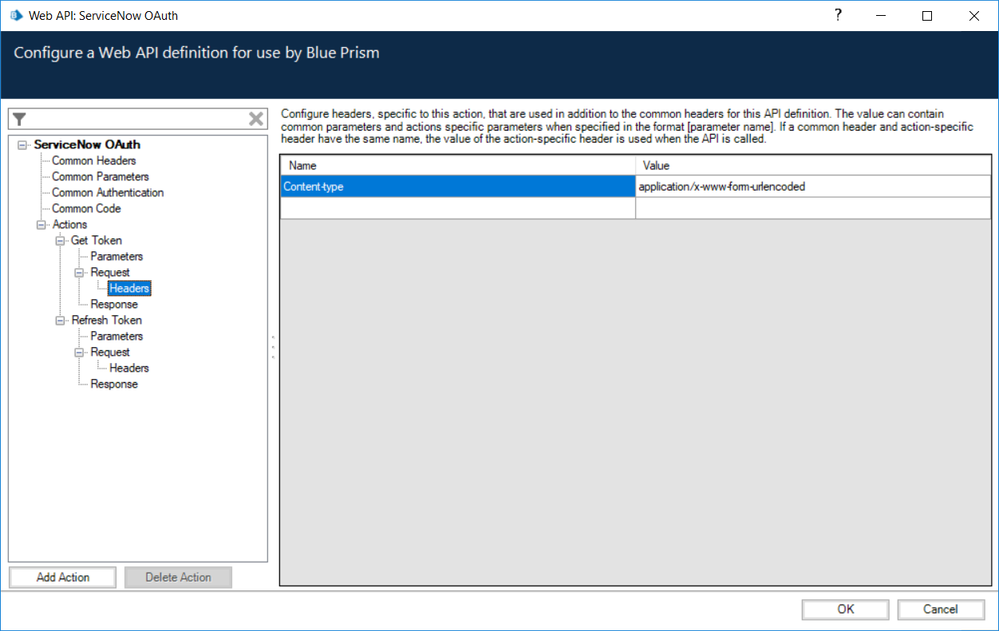
Task: Click the Cancel button
Action: click(x=940, y=609)
